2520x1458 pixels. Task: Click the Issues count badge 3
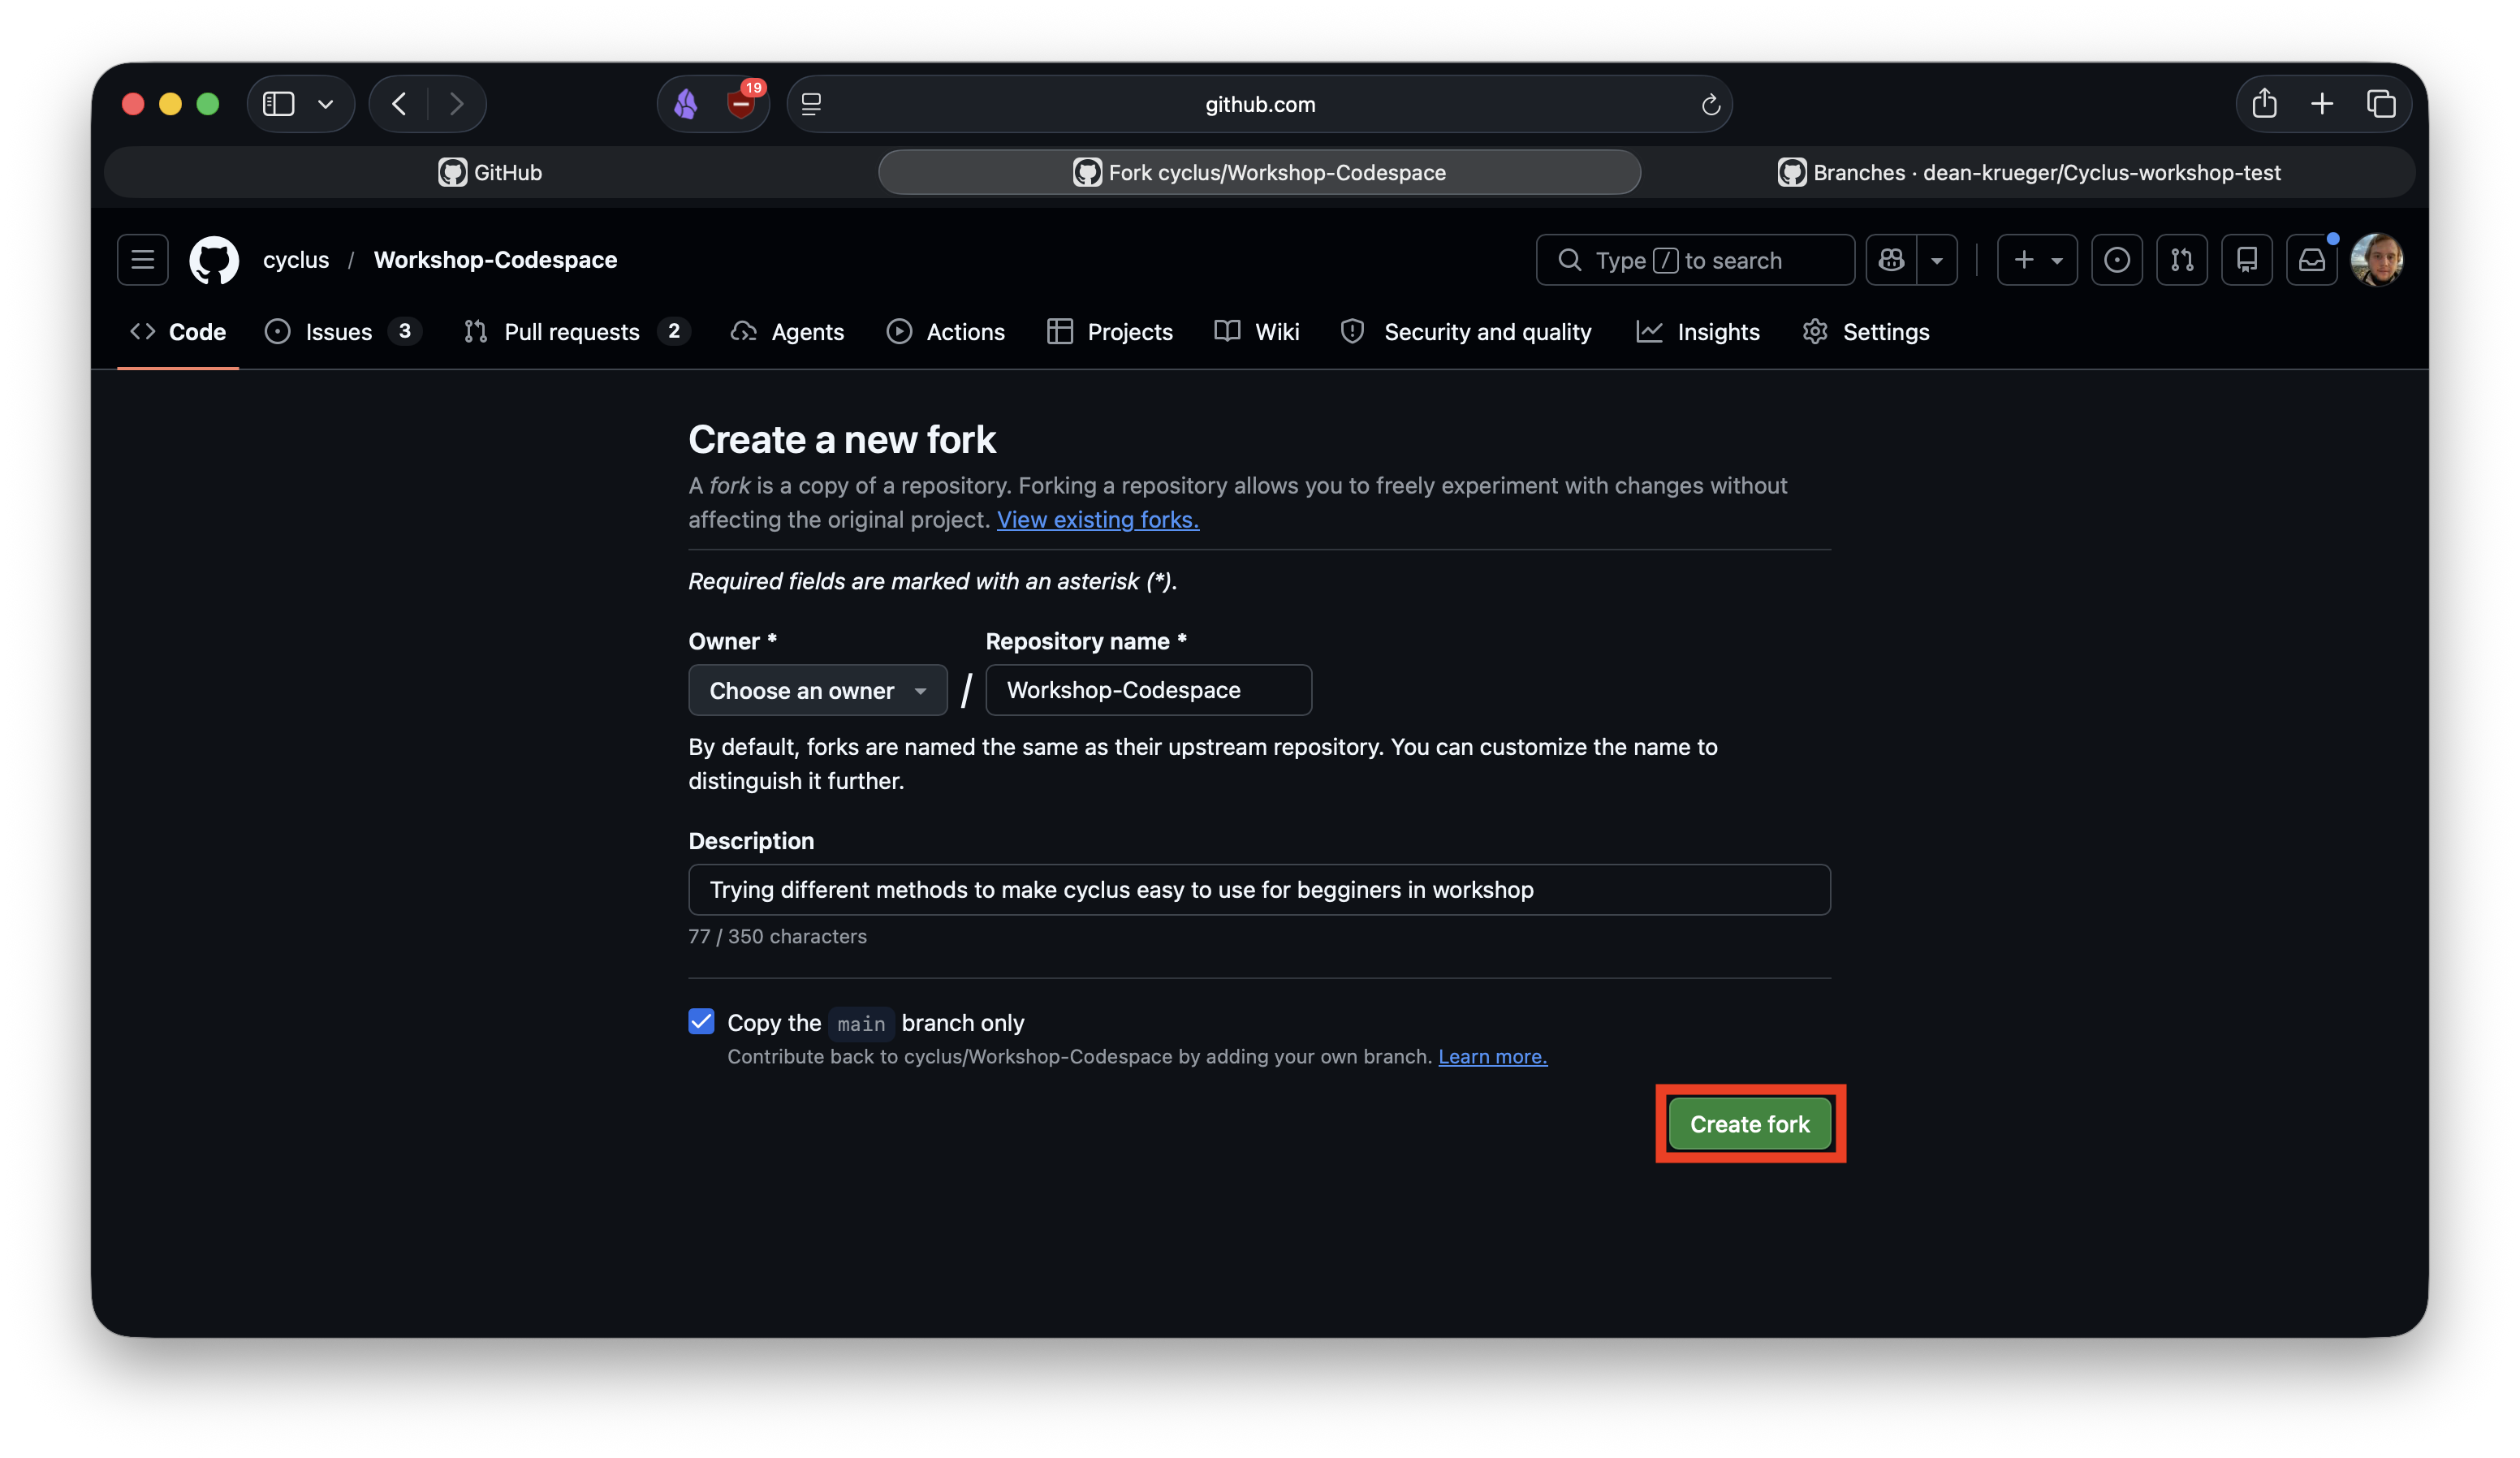(x=405, y=331)
